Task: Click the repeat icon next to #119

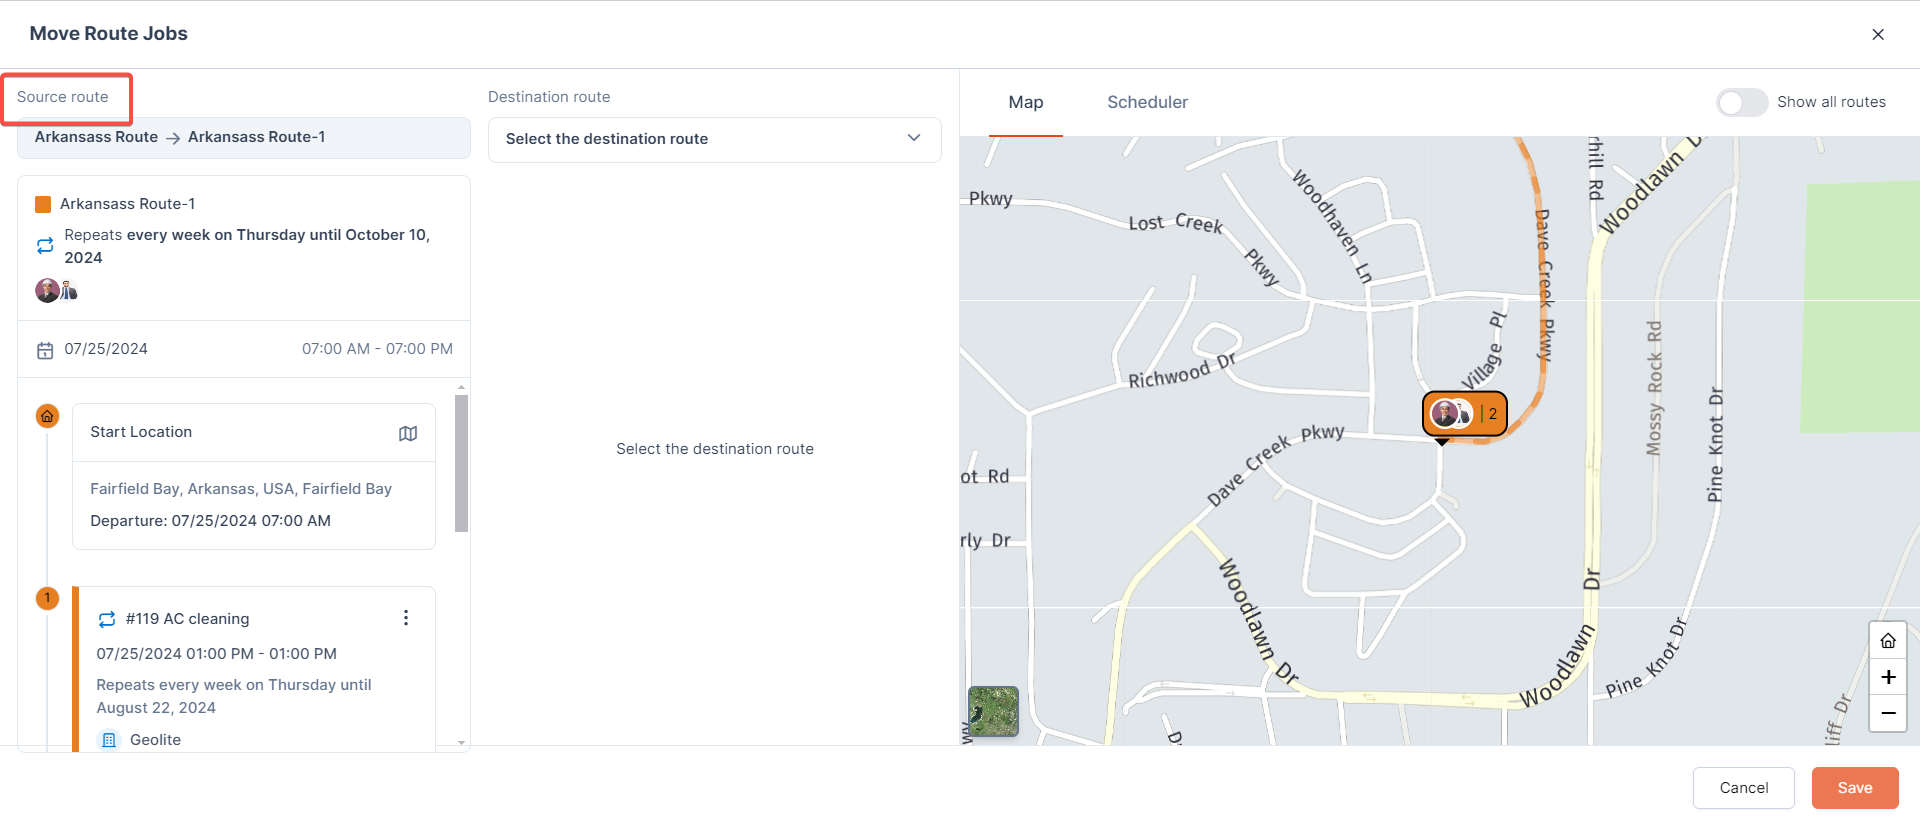Action: pyautogui.click(x=107, y=619)
